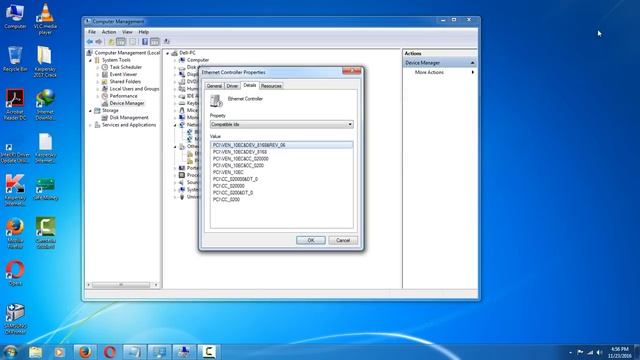Click the Firefox taskbar icon
640x360 pixels.
85,352
